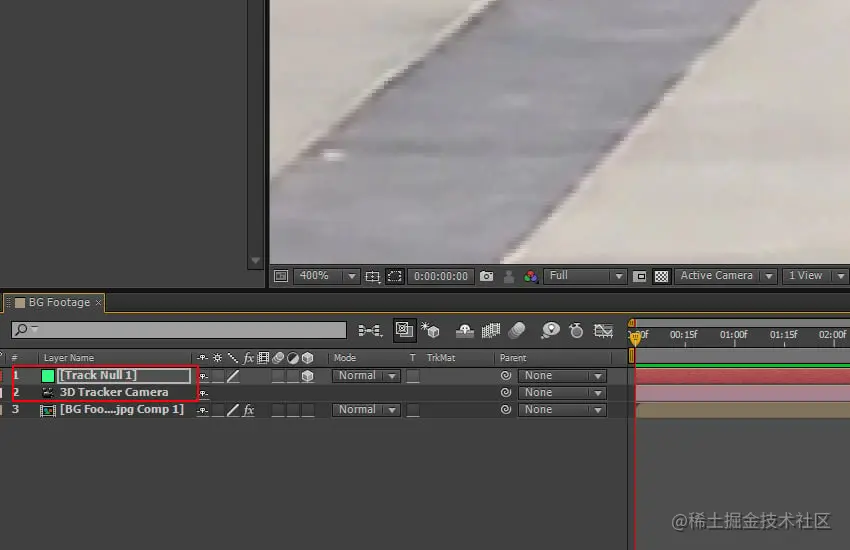This screenshot has width=850, height=550.
Task: Select the 3D Tracker Camera layer
Action: pos(114,392)
